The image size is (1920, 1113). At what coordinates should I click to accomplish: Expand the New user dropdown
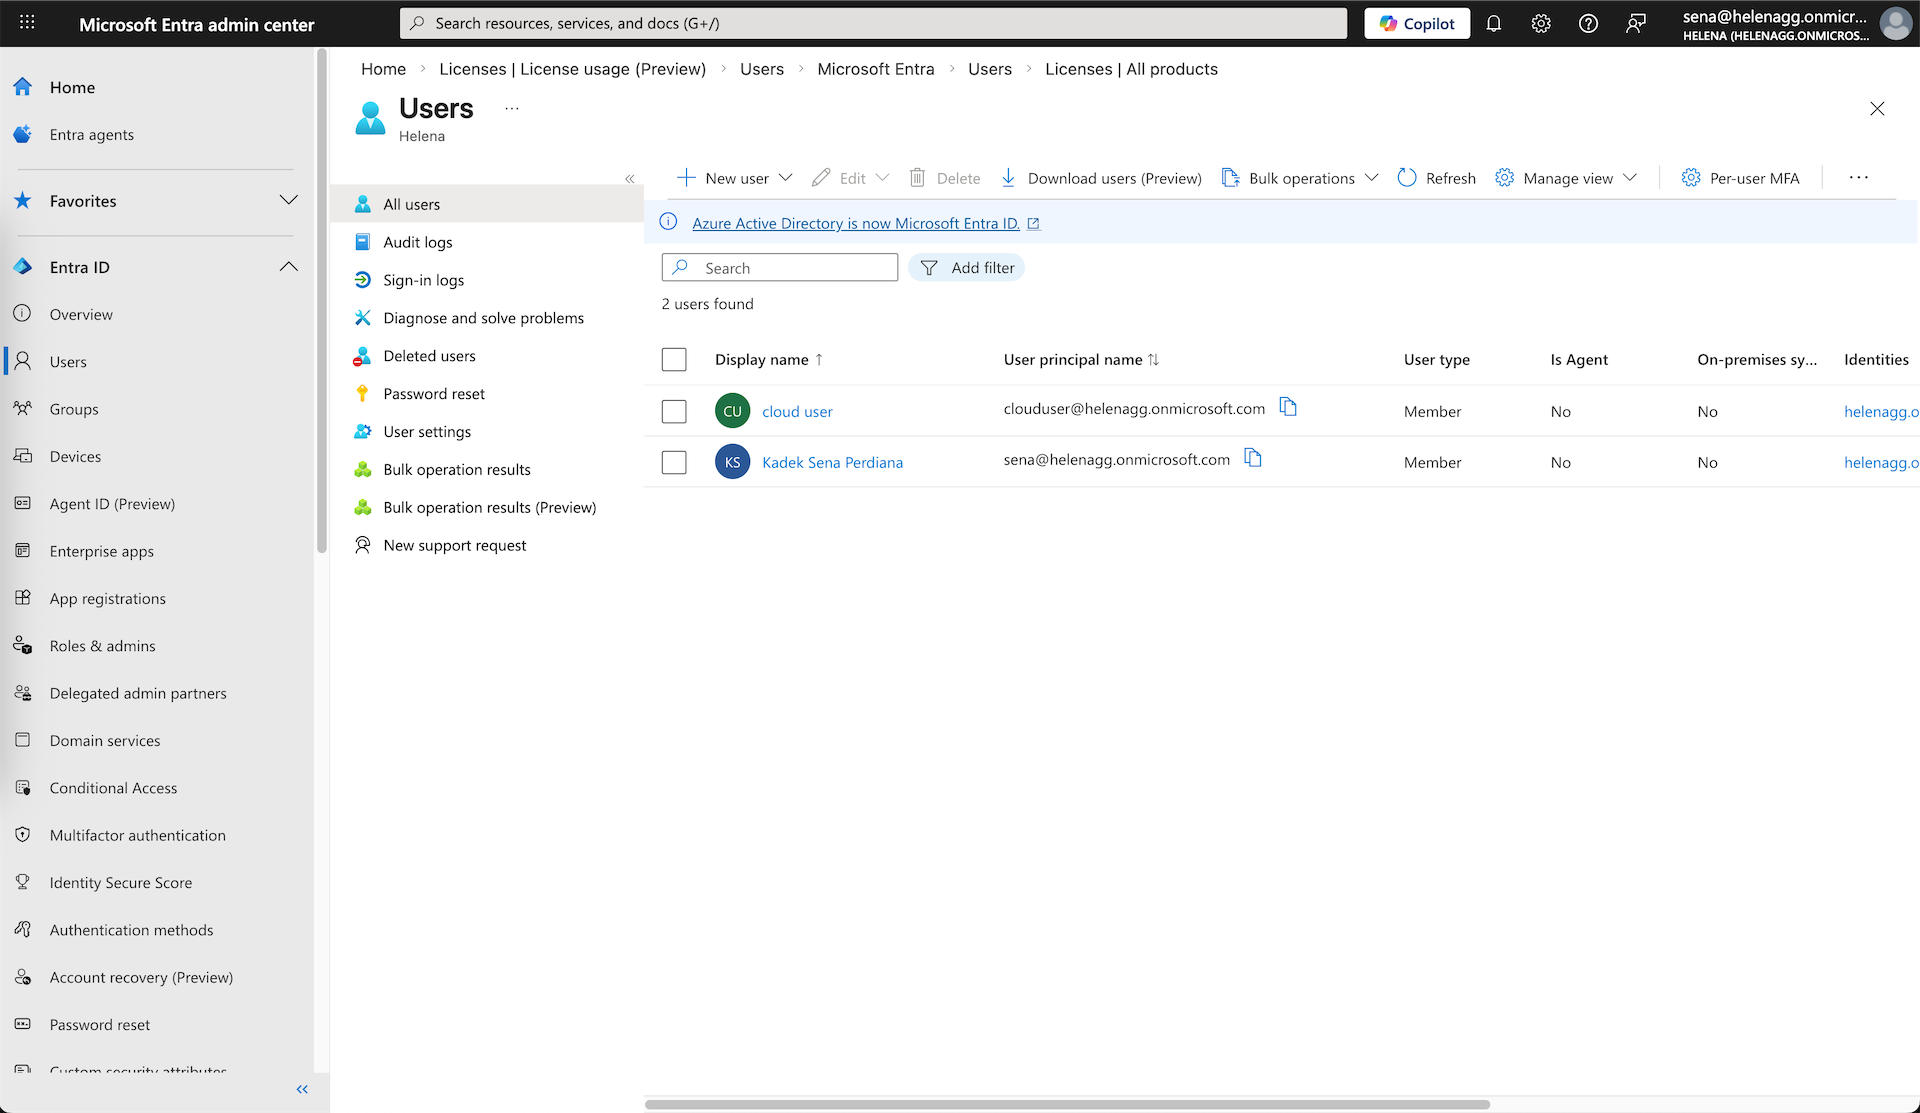click(785, 178)
